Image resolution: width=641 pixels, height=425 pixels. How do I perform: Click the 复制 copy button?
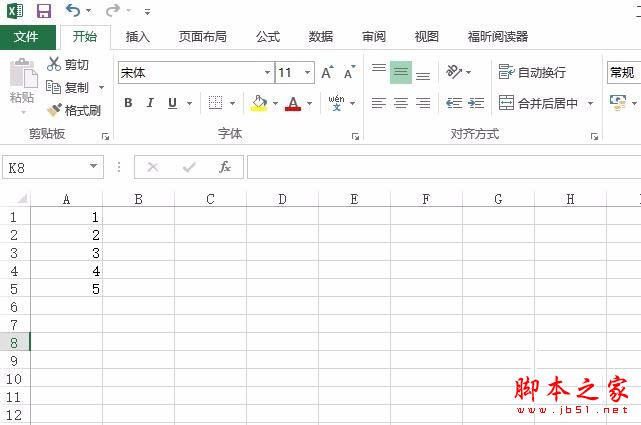coord(67,87)
